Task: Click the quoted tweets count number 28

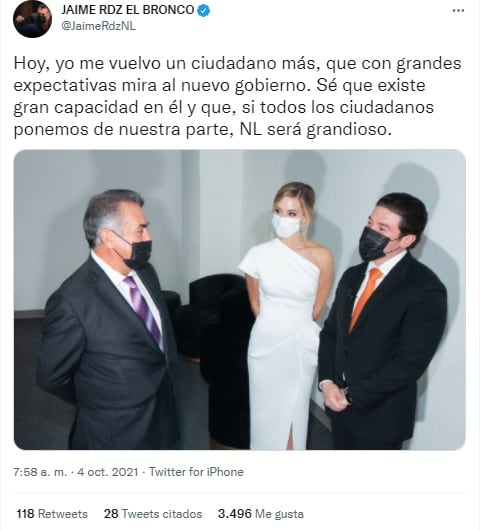Action: coord(111,514)
